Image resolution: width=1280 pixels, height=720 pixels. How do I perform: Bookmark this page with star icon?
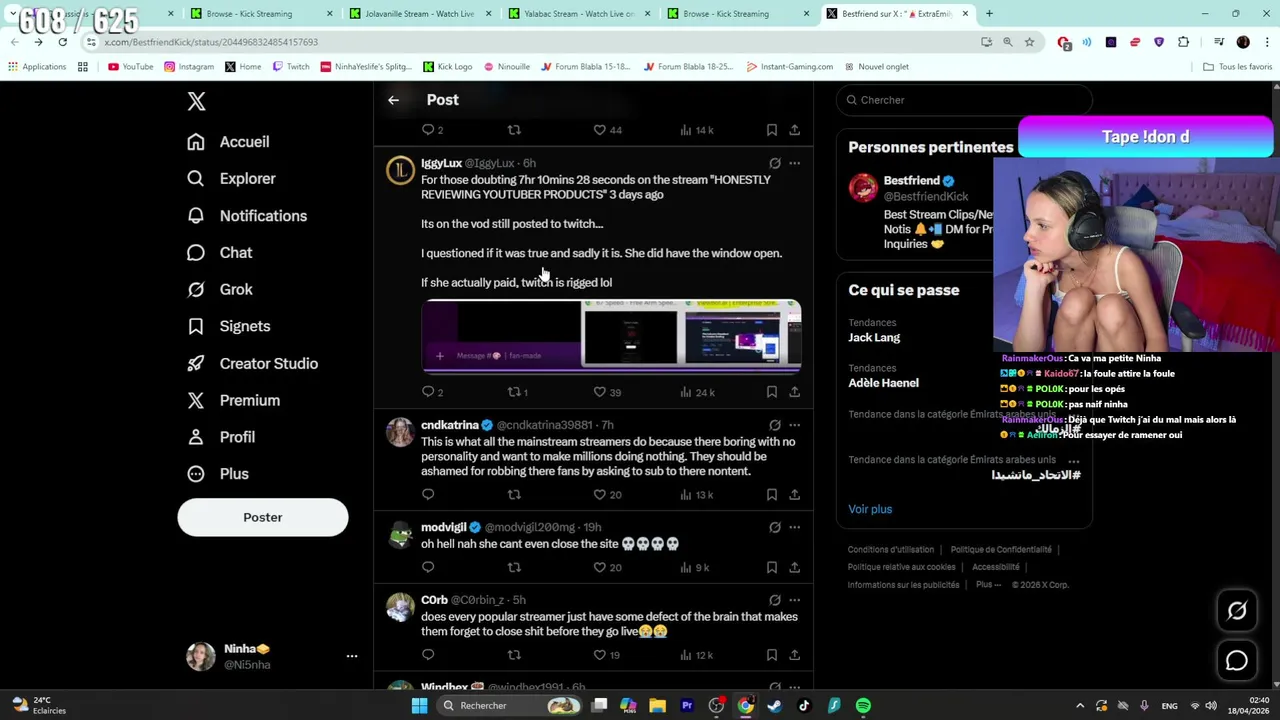(x=1029, y=42)
